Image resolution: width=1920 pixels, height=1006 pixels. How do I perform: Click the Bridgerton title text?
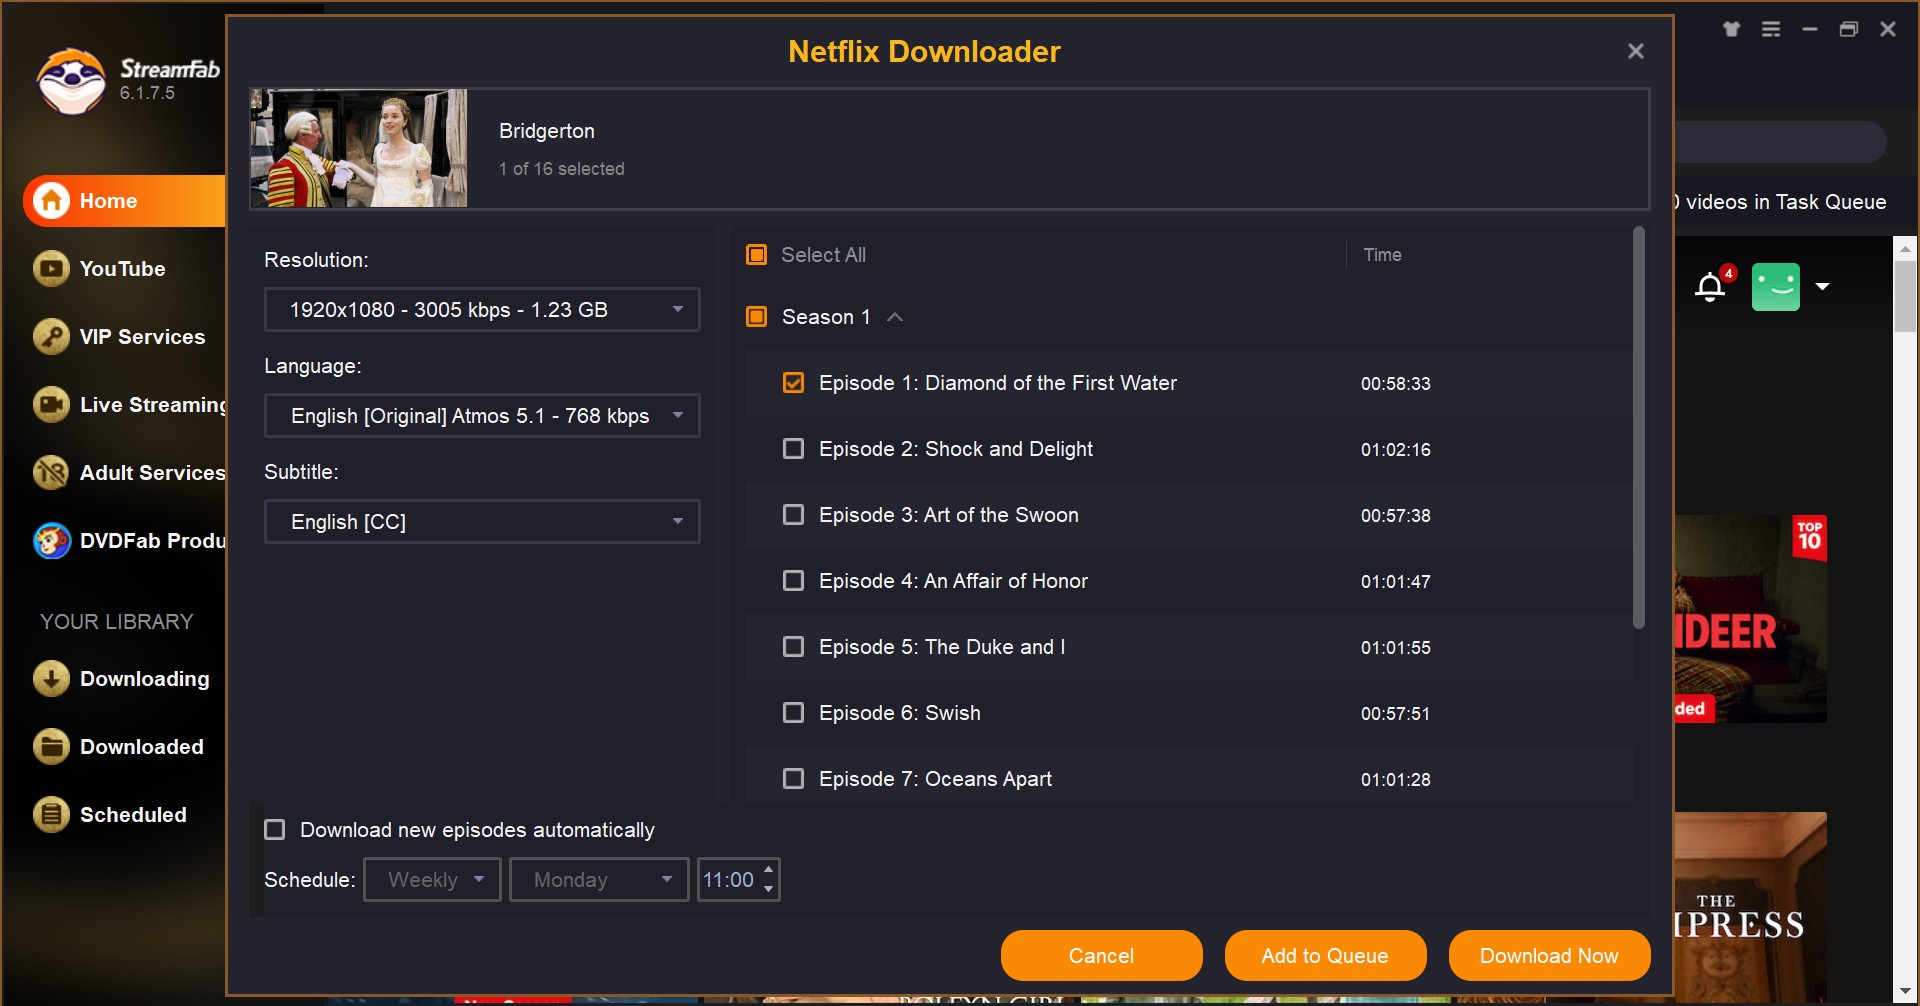click(x=547, y=131)
